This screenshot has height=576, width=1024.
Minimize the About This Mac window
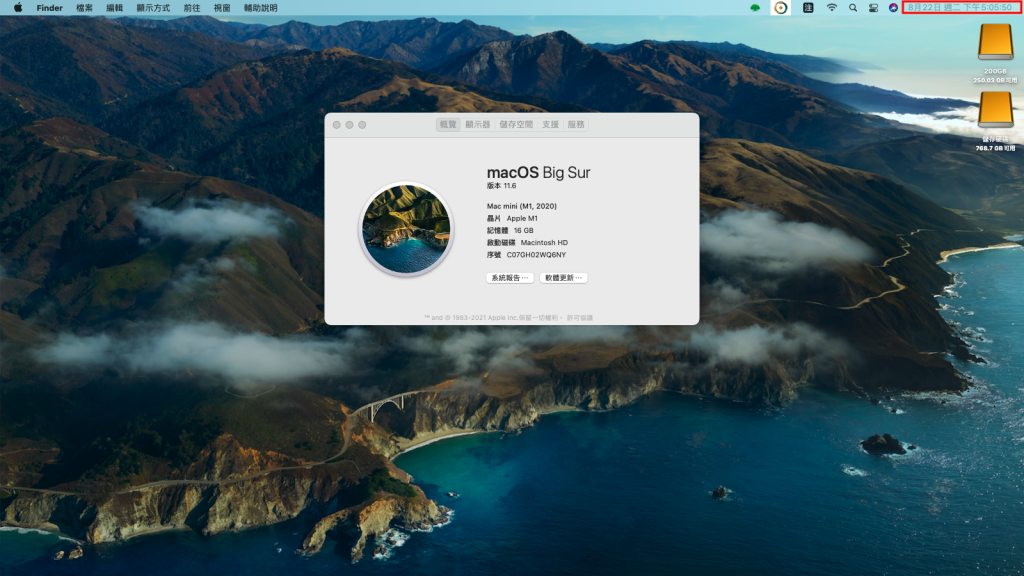click(349, 125)
